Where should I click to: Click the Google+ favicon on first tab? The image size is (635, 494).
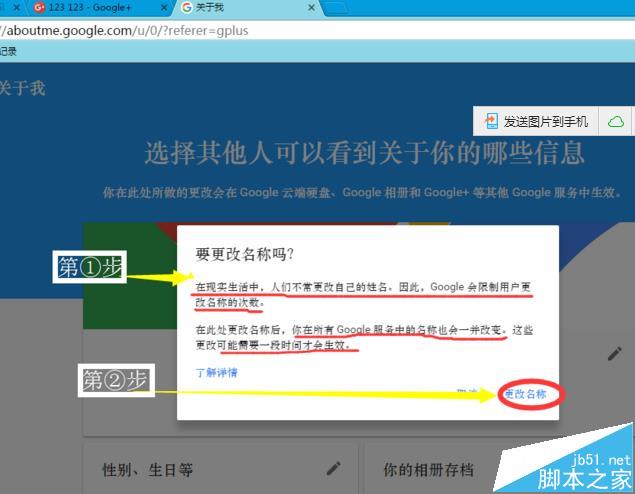point(39,7)
